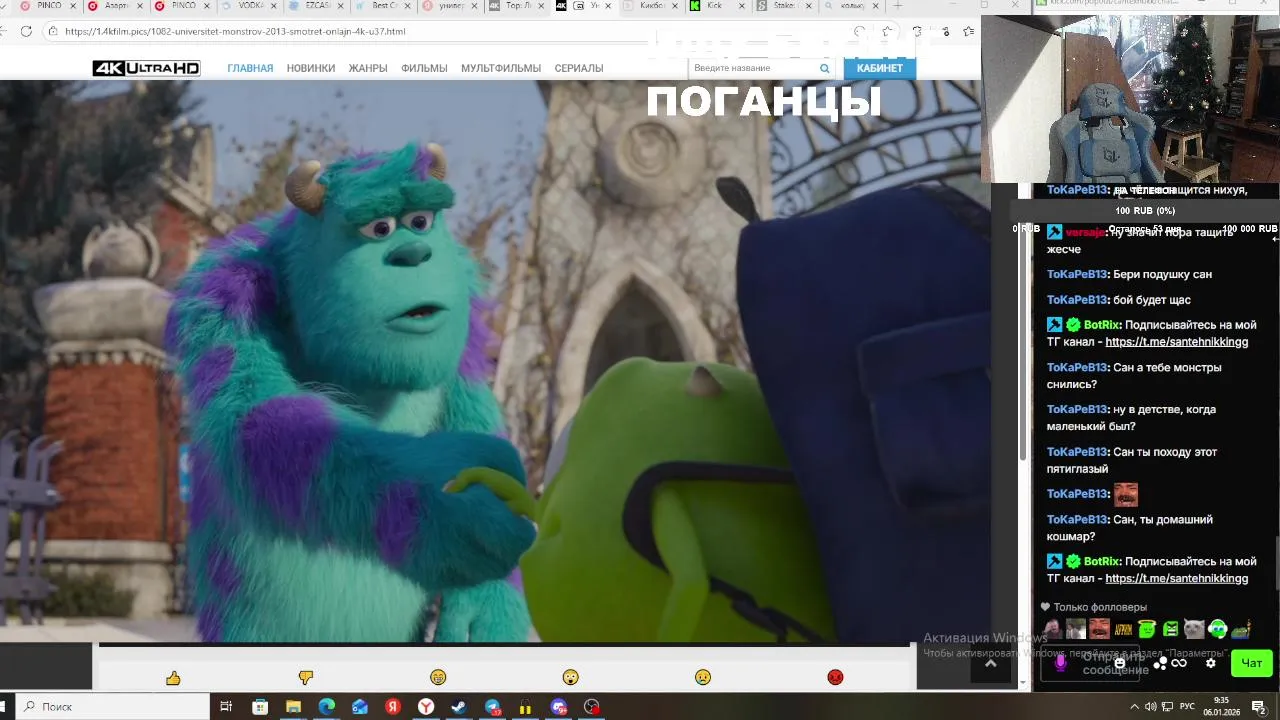Screen dimensions: 1280x720
Task: Click the video player frame
Action: click(495, 360)
